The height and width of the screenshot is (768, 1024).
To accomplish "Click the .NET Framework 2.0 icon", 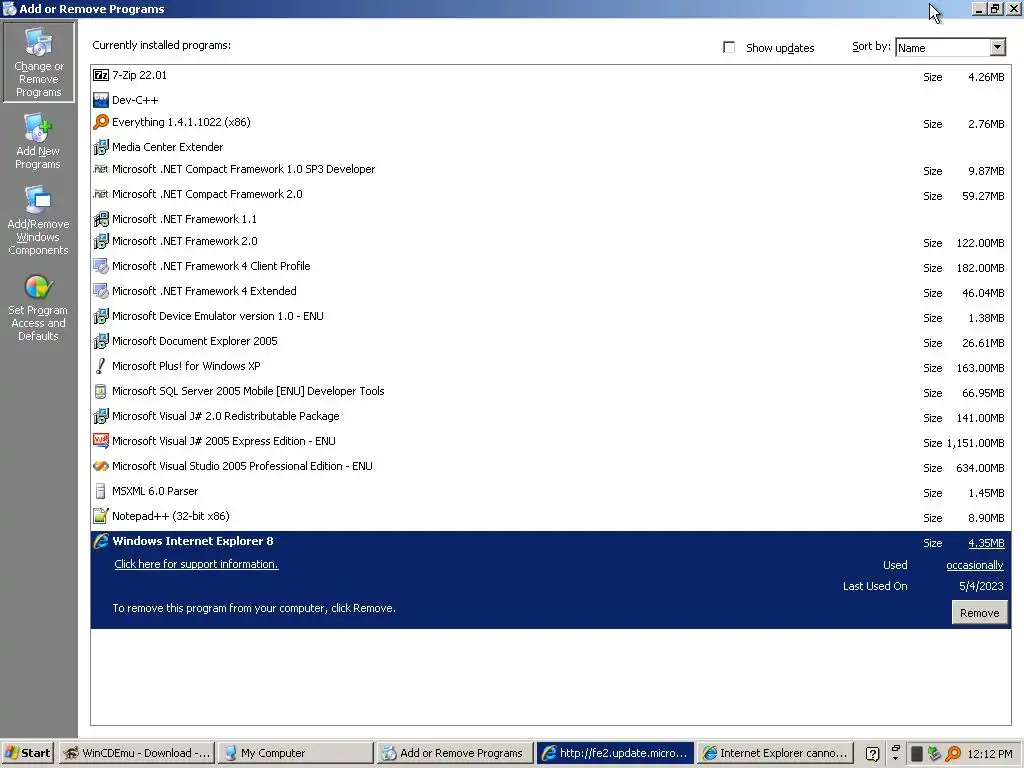I will coord(101,241).
